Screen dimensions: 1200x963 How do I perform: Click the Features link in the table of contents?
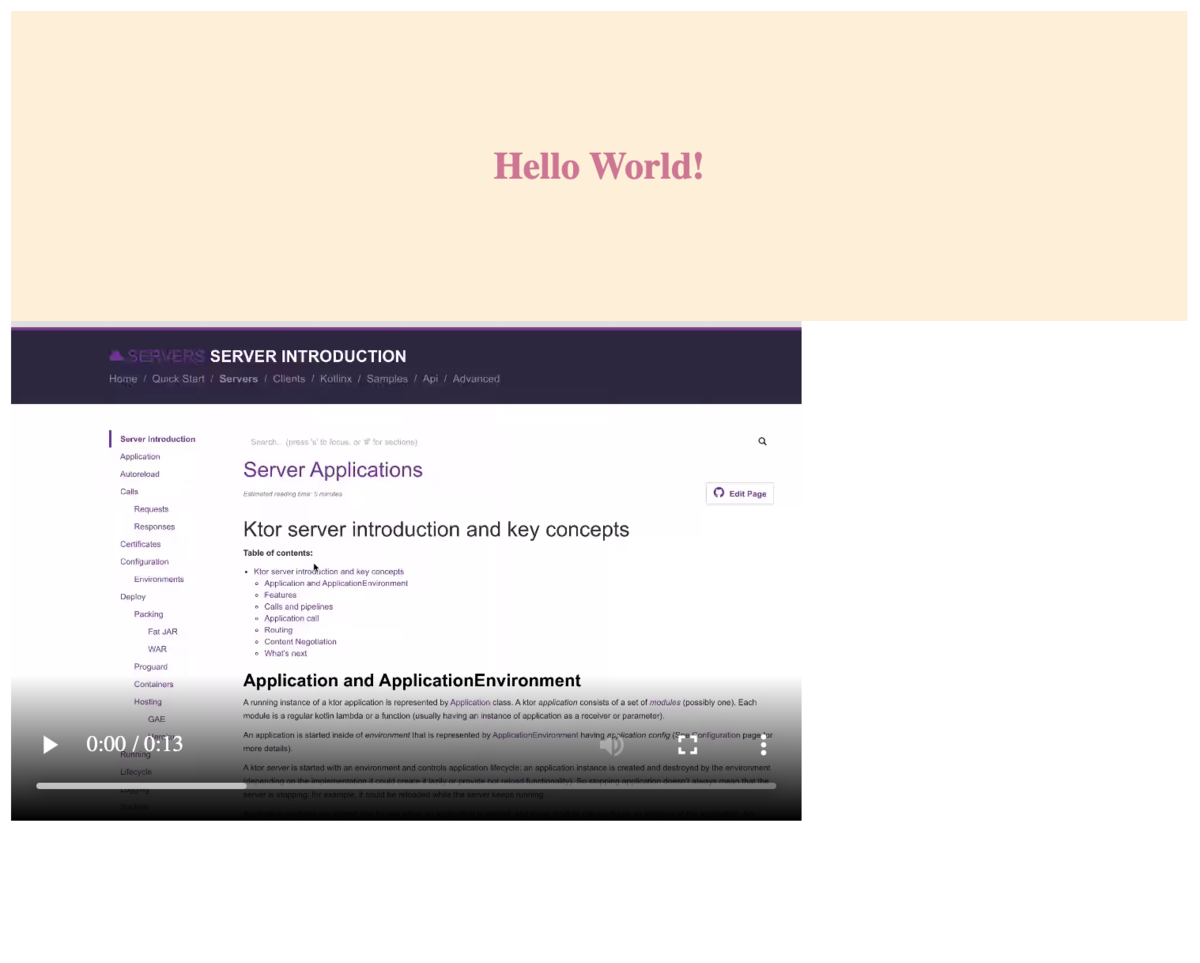(x=280, y=595)
